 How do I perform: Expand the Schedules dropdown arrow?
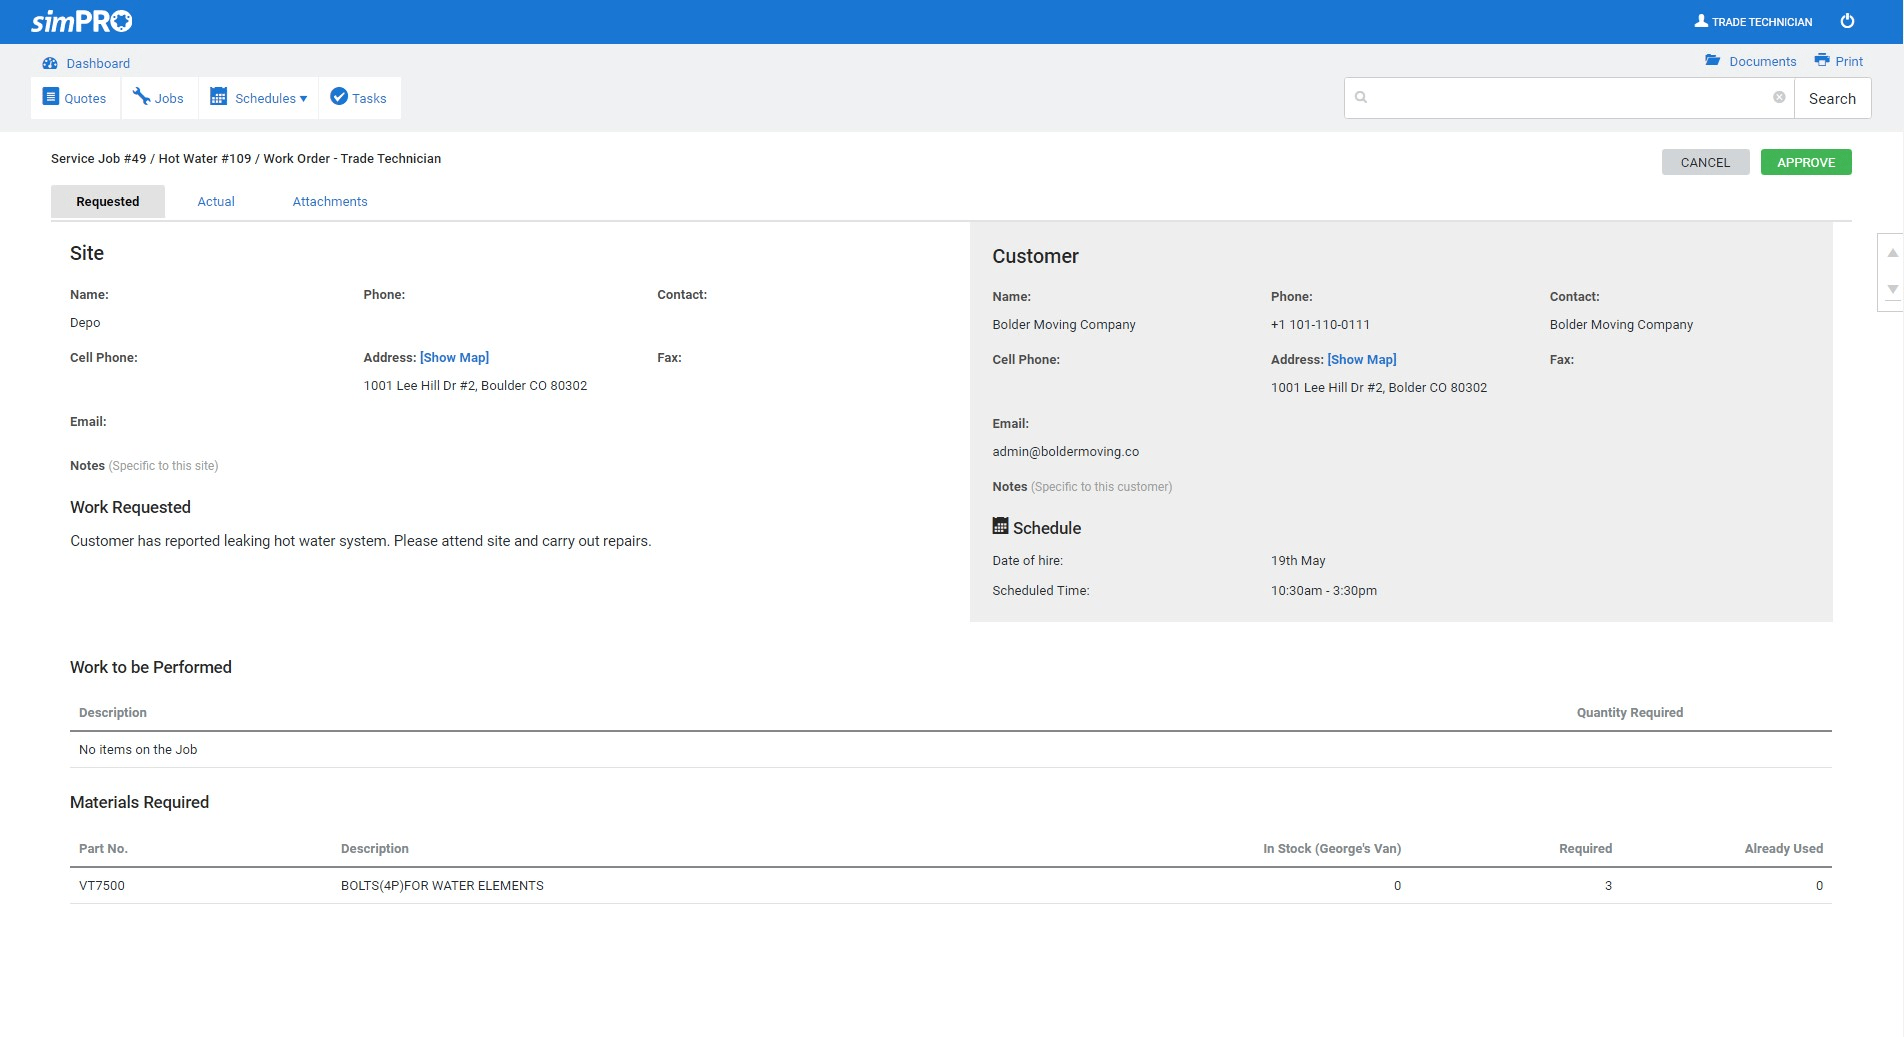click(x=303, y=99)
